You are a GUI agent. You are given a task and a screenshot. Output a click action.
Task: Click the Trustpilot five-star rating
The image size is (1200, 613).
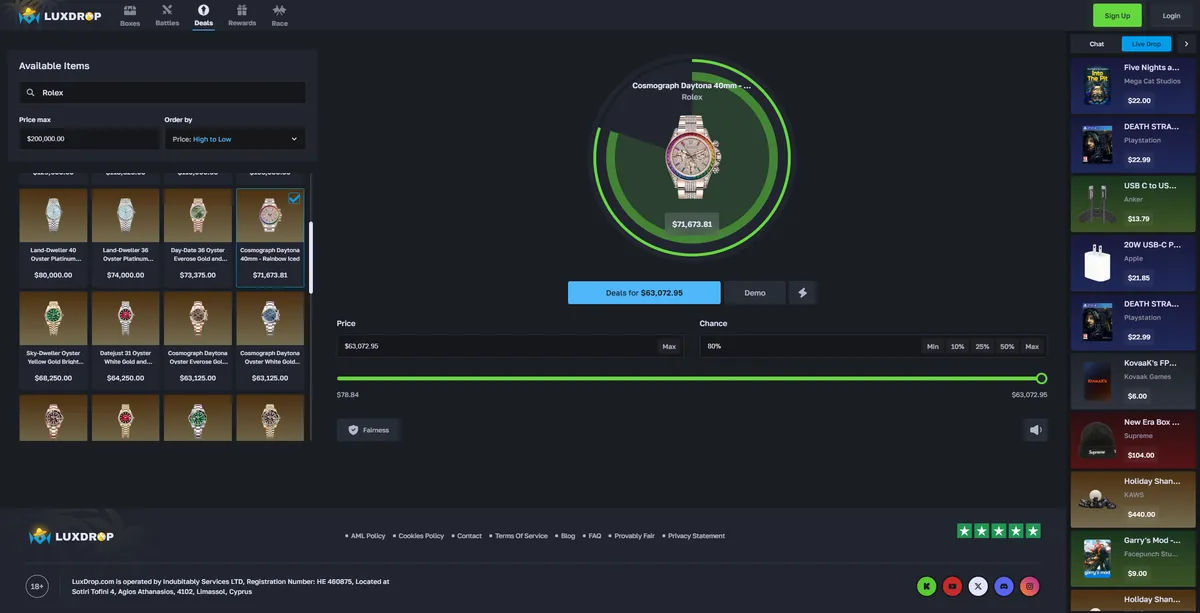pos(999,531)
